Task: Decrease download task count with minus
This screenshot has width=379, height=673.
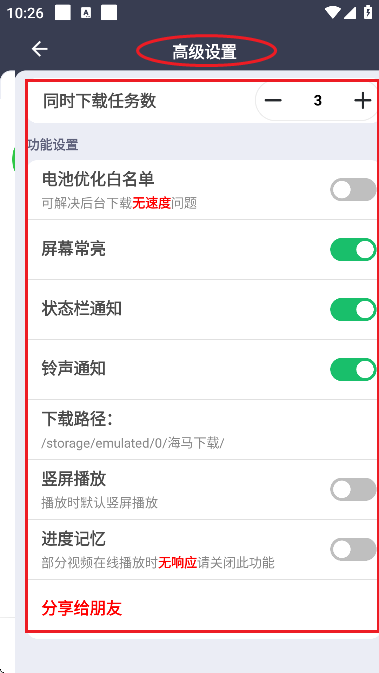Action: (273, 101)
